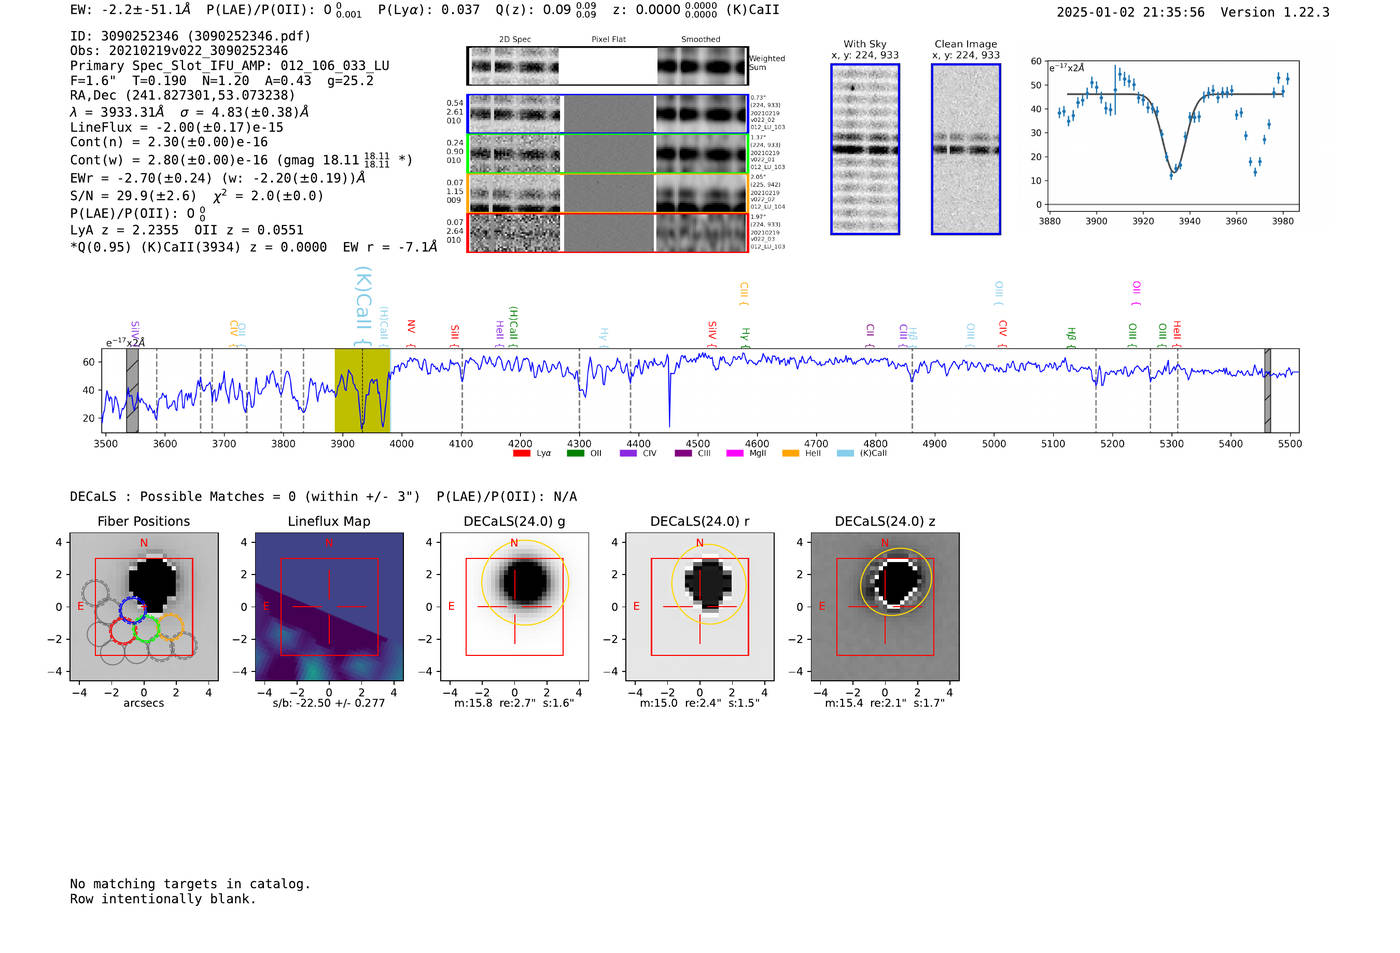Click the "Version 1.22.3" label

(x=1275, y=12)
